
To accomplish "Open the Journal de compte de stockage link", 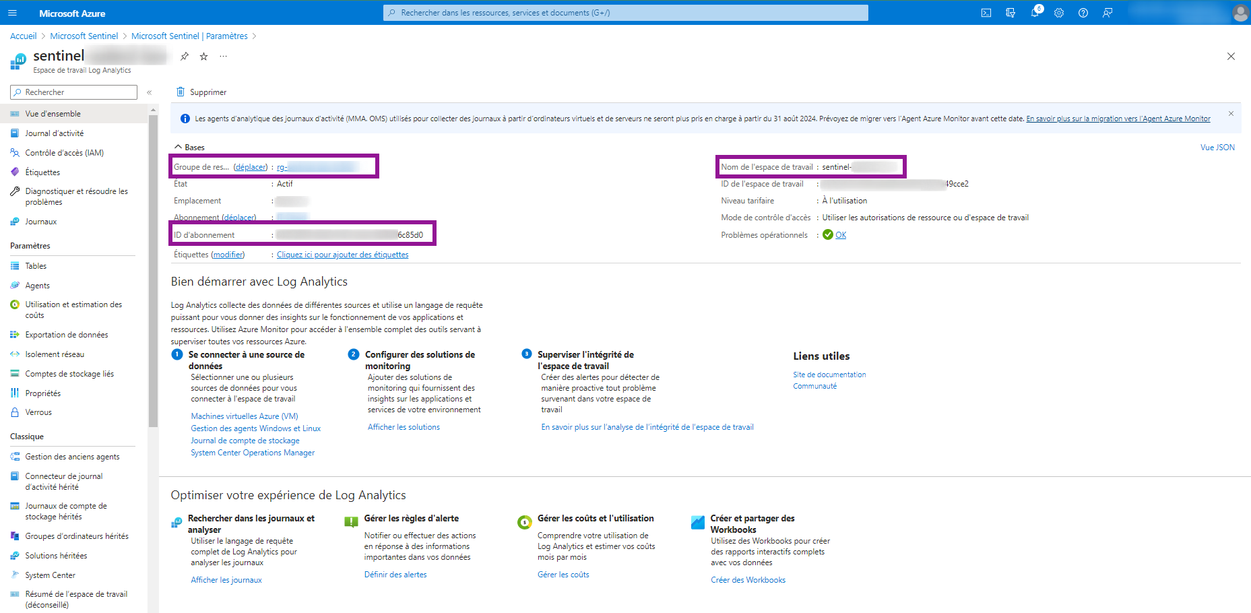I will (245, 440).
